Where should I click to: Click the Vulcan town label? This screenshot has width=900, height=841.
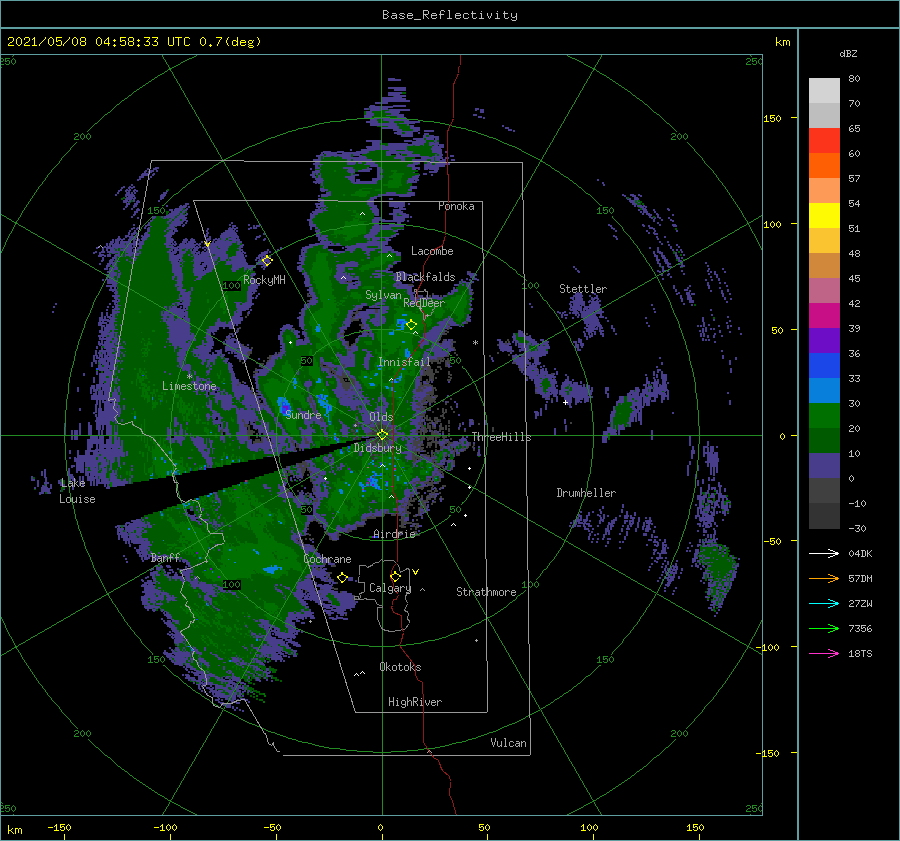click(x=508, y=743)
